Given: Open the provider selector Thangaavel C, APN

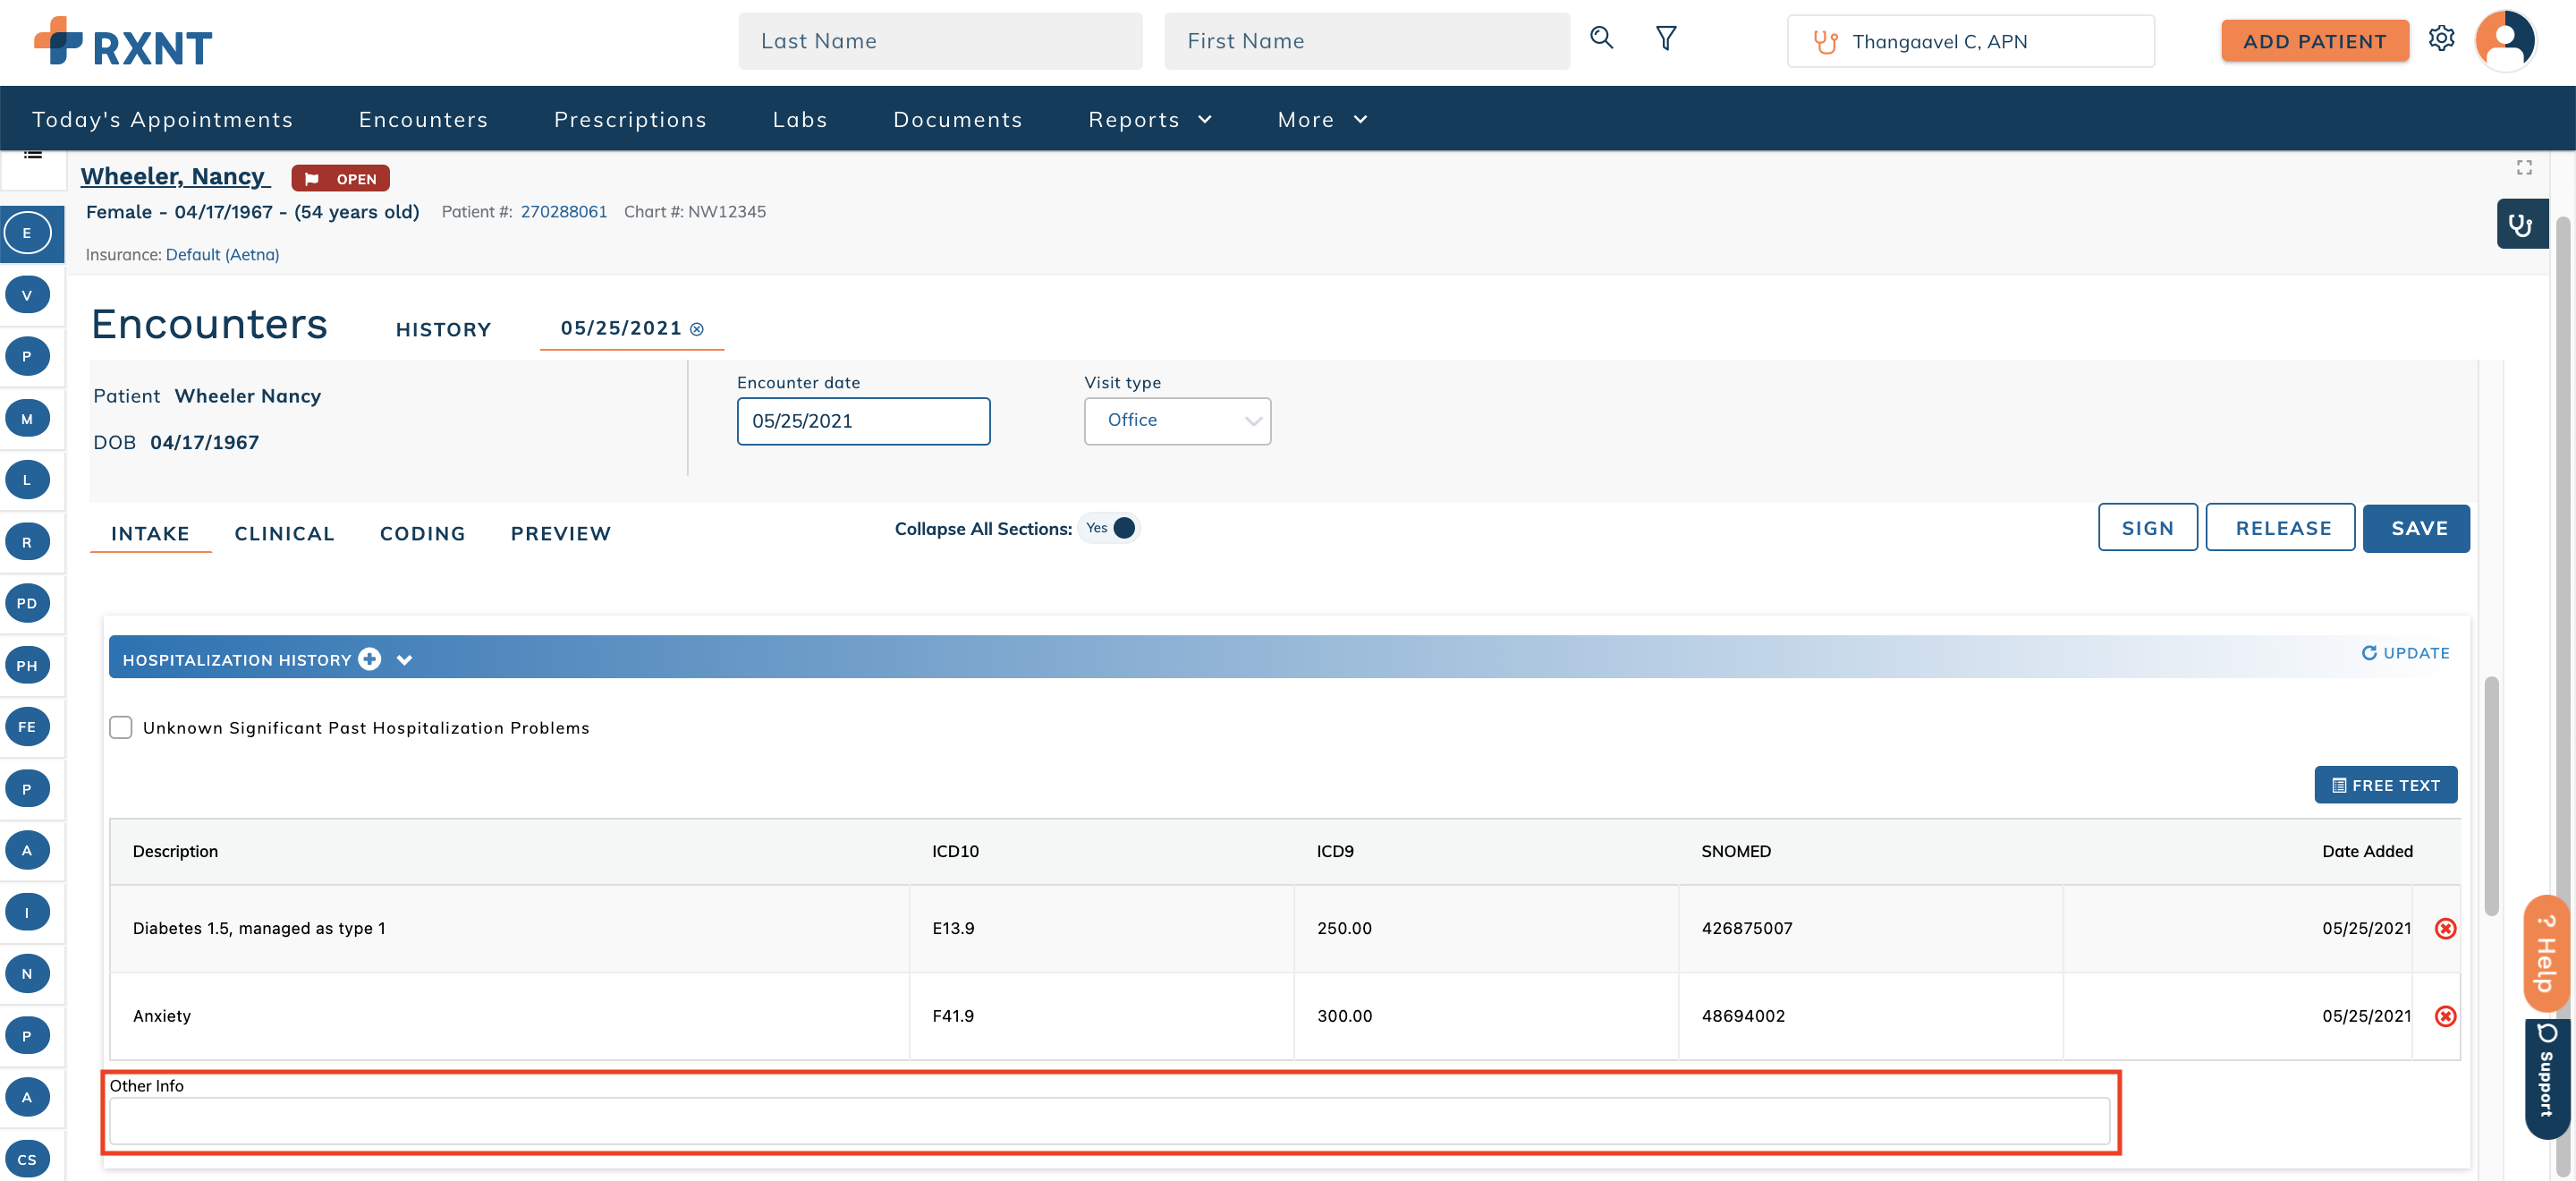Looking at the screenshot, I should 1970,41.
